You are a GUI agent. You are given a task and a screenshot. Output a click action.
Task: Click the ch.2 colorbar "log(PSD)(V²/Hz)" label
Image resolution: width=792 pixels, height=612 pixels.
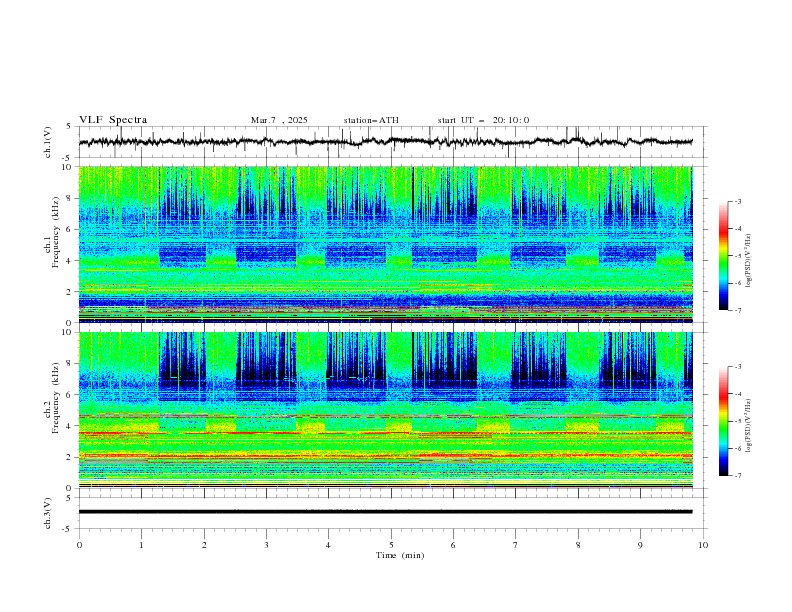click(748, 425)
